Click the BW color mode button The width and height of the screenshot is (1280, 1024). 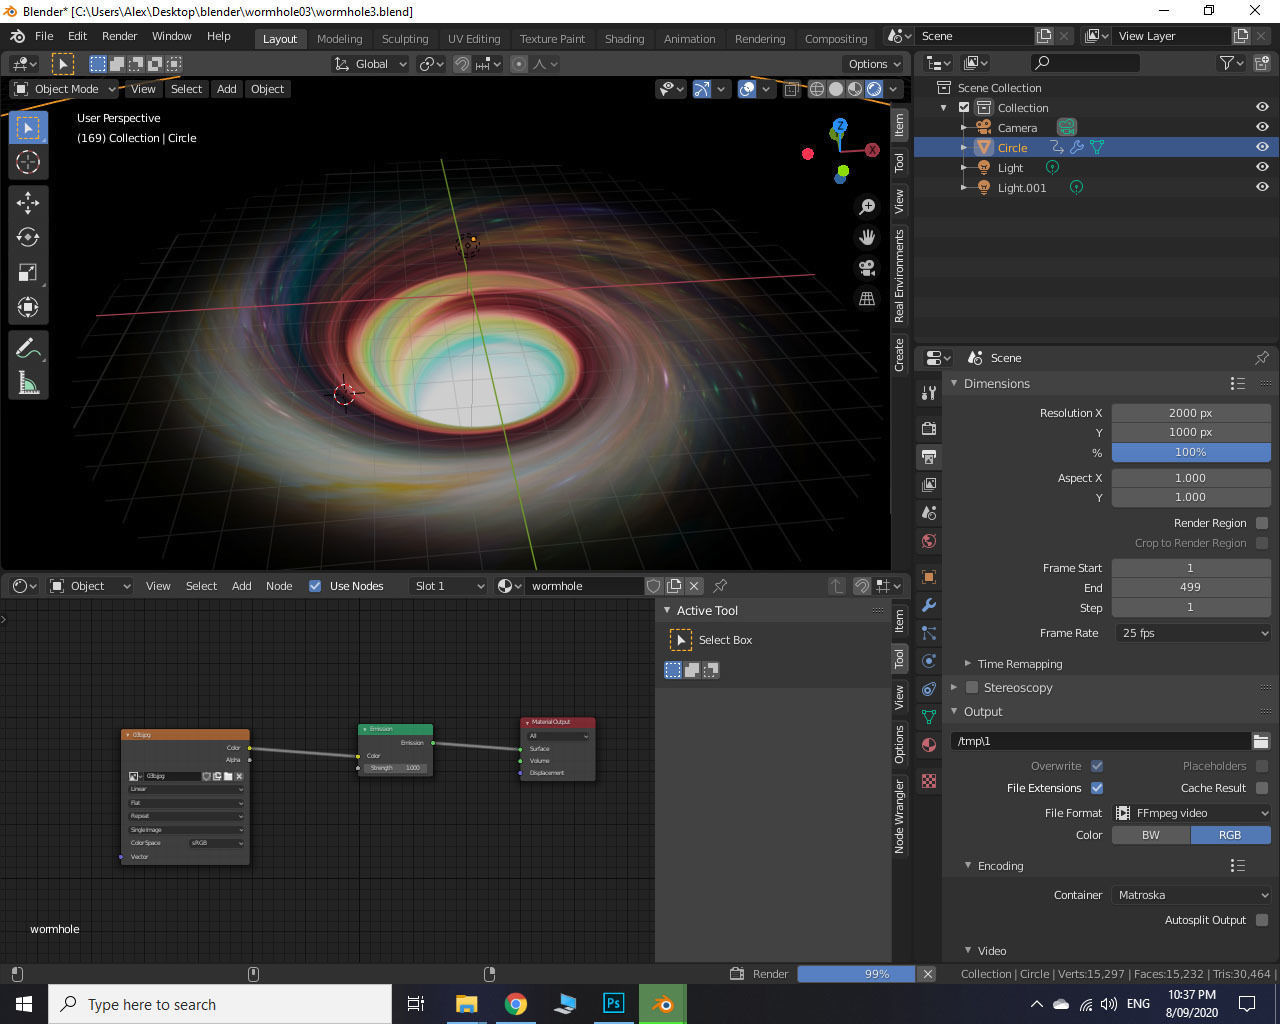pos(1151,835)
